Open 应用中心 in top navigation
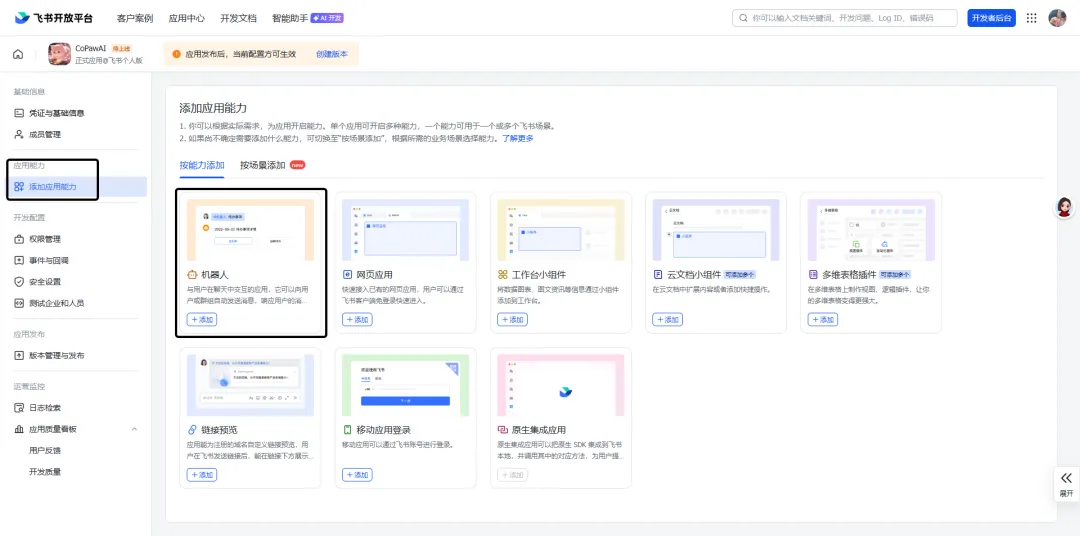 187,18
